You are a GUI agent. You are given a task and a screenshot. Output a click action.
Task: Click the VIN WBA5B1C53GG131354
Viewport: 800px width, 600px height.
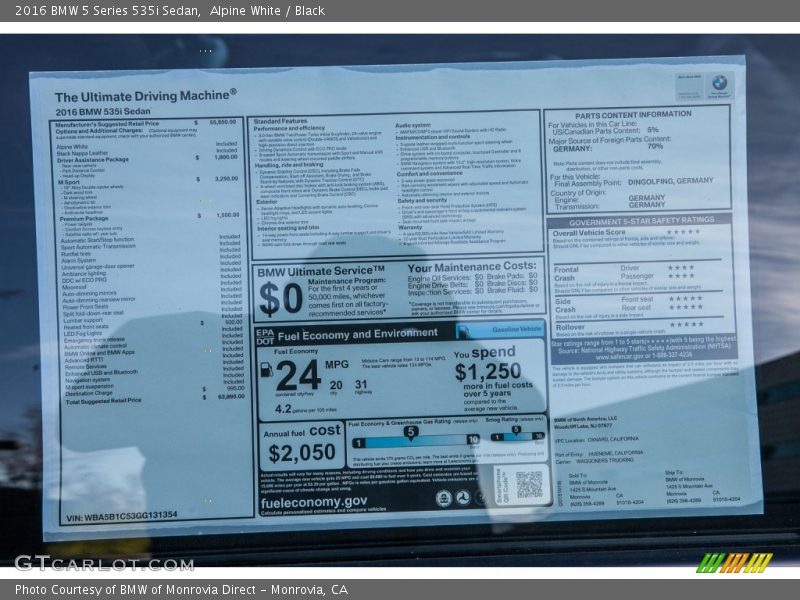pyautogui.click(x=121, y=516)
